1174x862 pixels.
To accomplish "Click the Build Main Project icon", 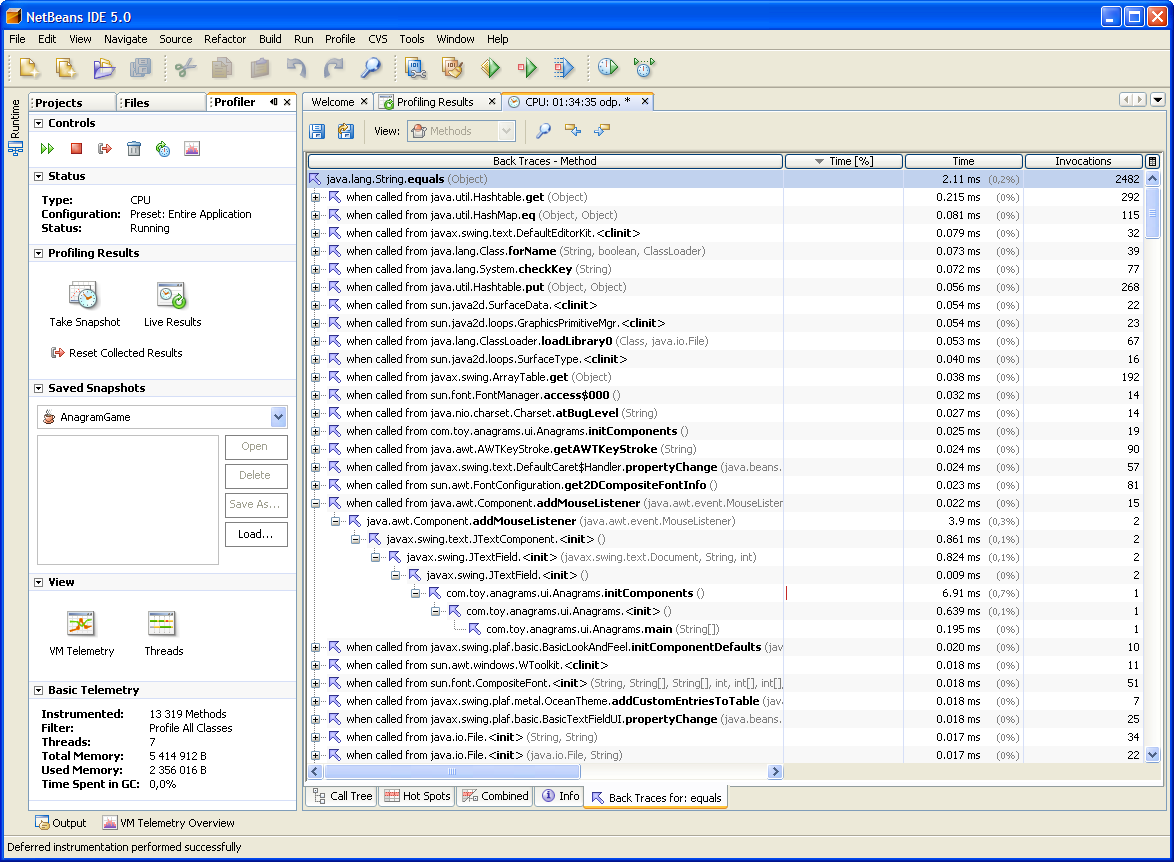I will 416,68.
